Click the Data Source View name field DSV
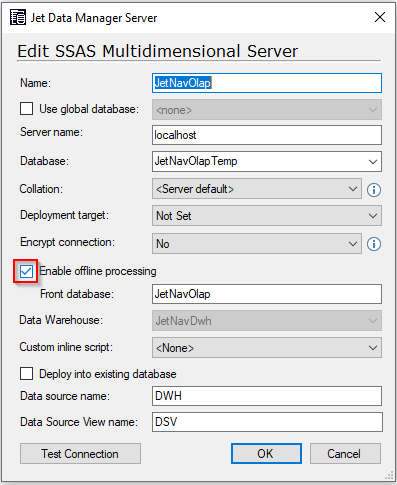Viewport: 397px width, 485px height. 267,422
